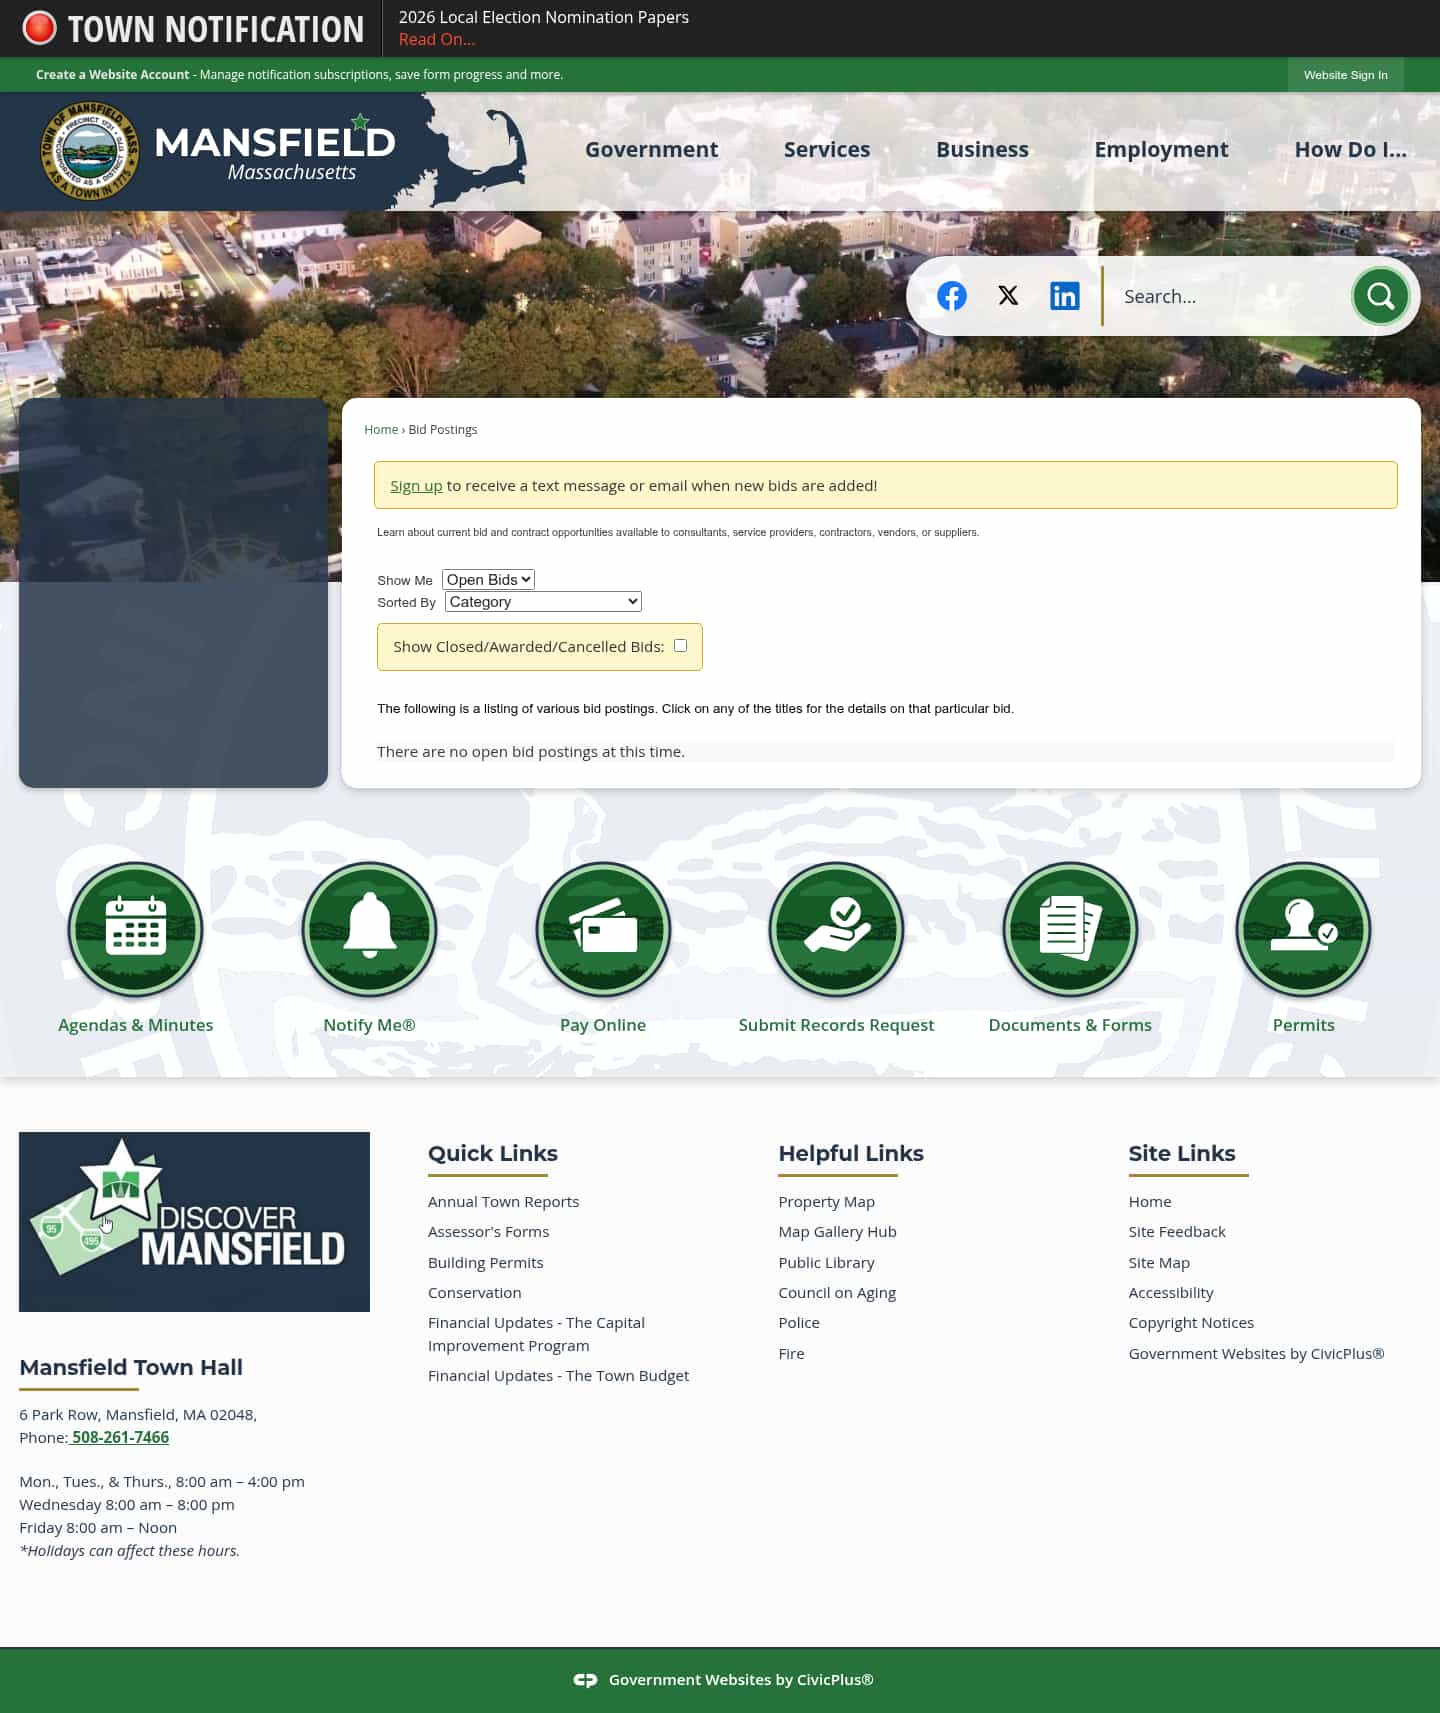Click Government Websites by CivicPlus in green footer
This screenshot has width=1440, height=1713.
pos(741,1680)
